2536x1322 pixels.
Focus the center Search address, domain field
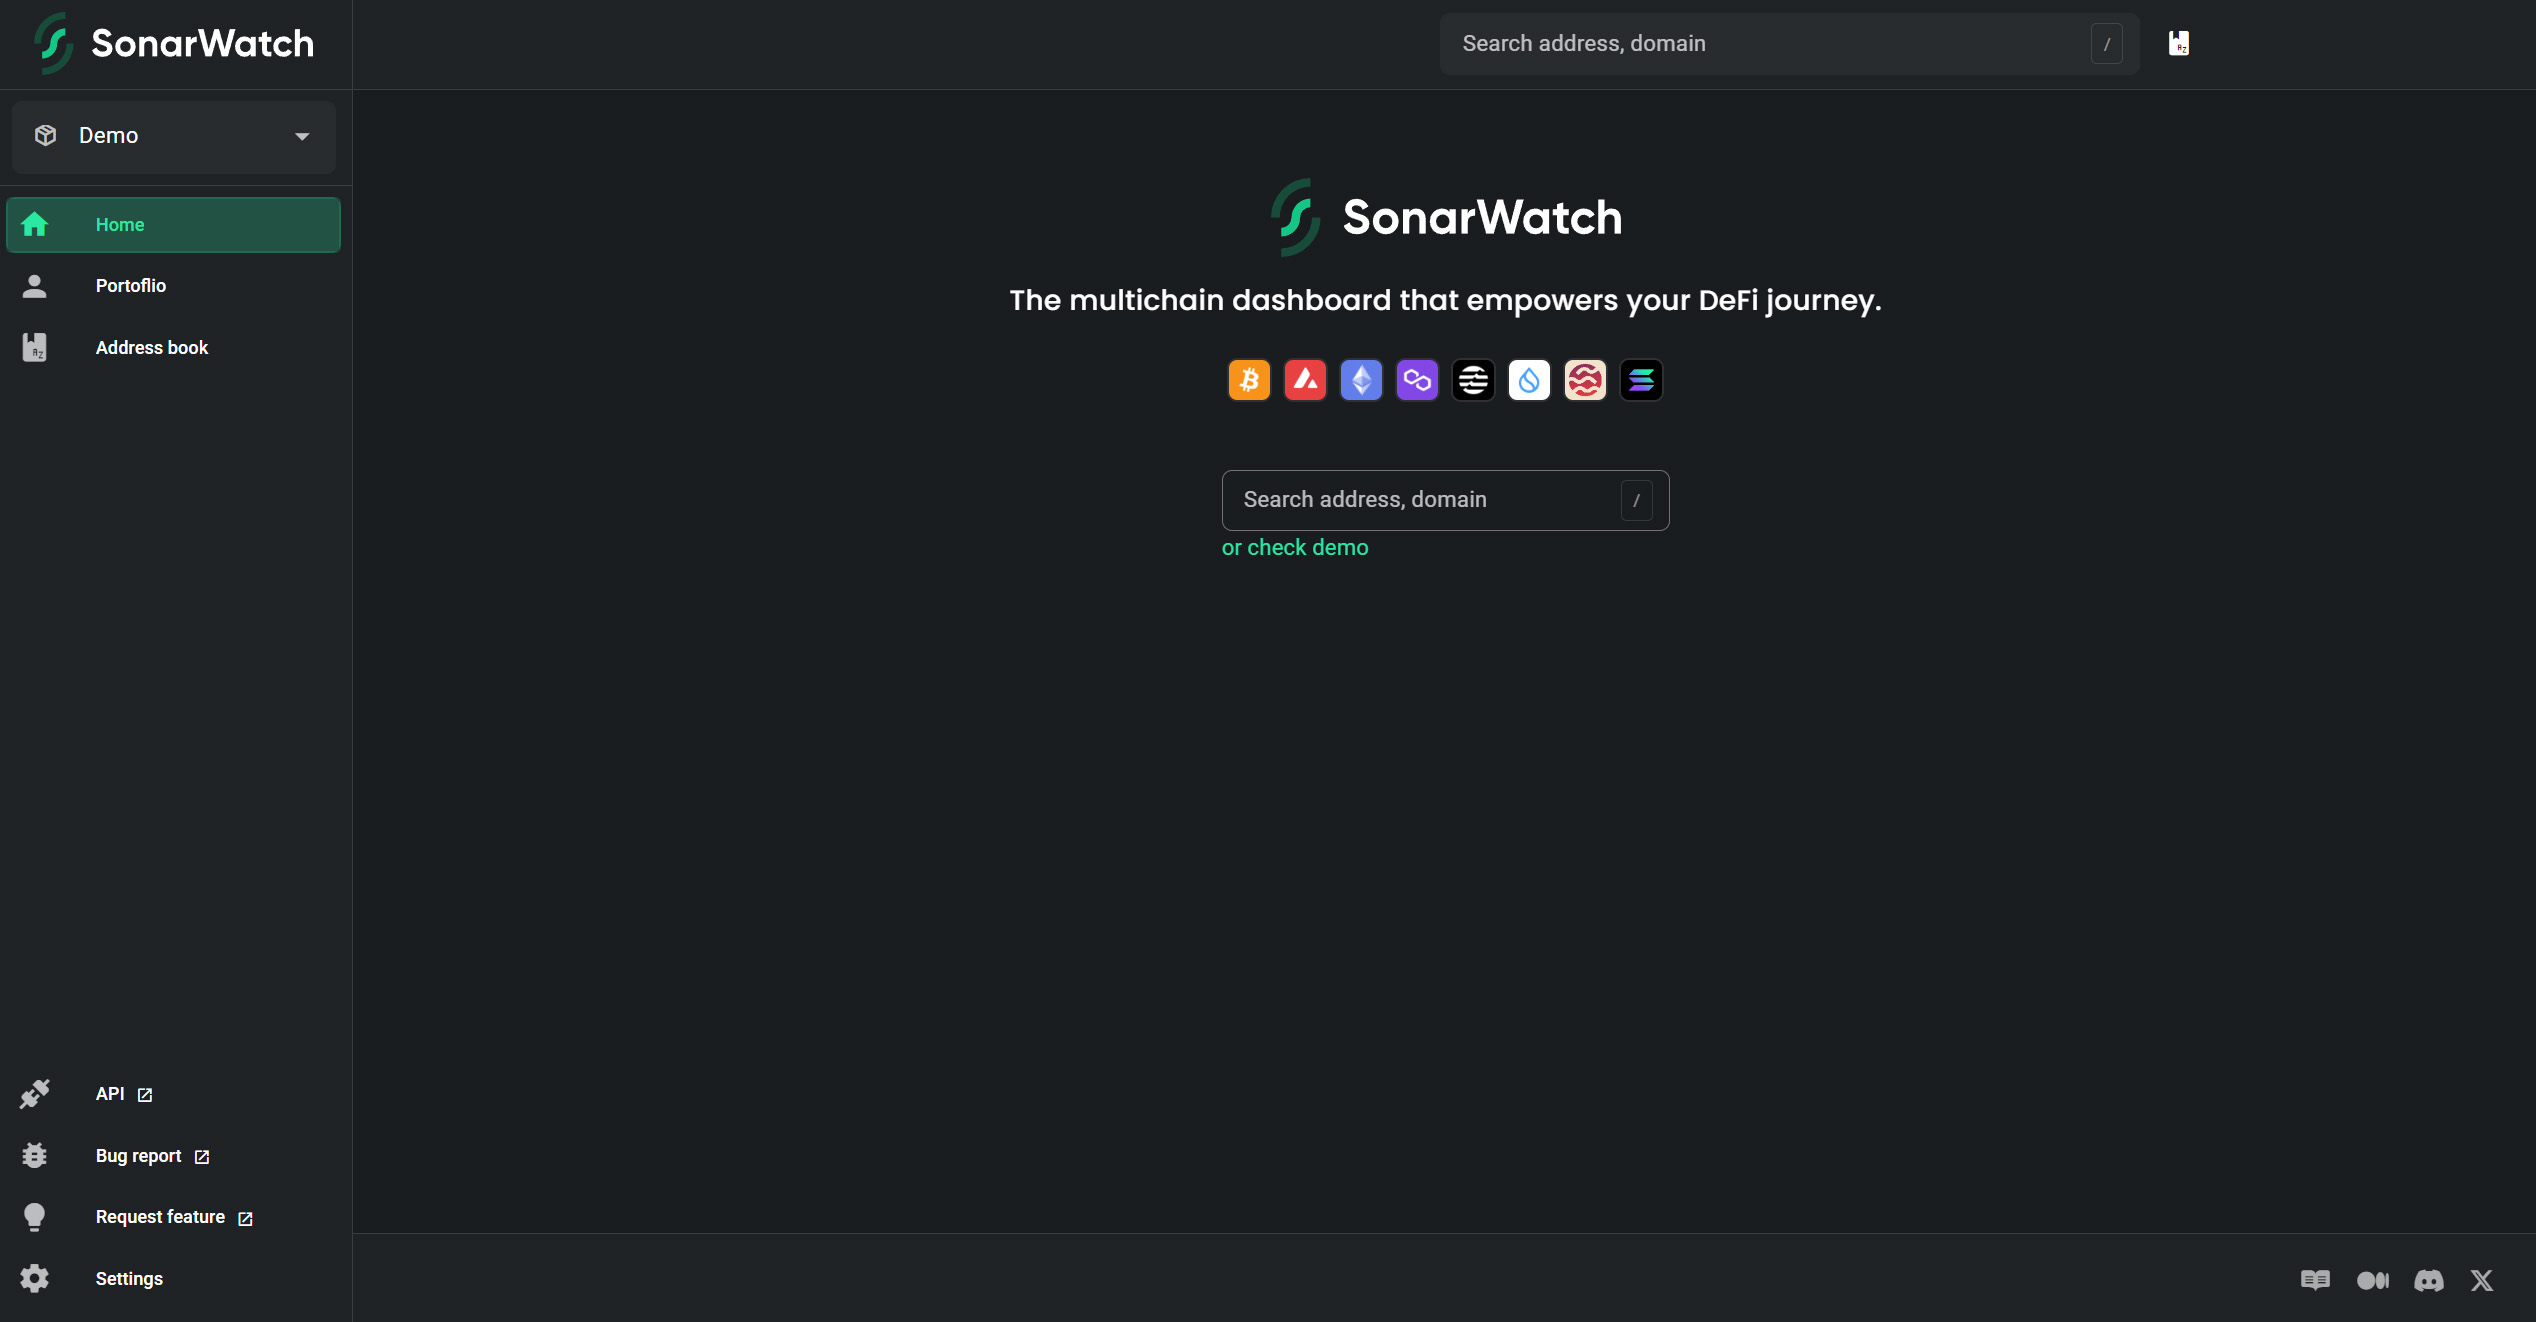pyautogui.click(x=1420, y=500)
